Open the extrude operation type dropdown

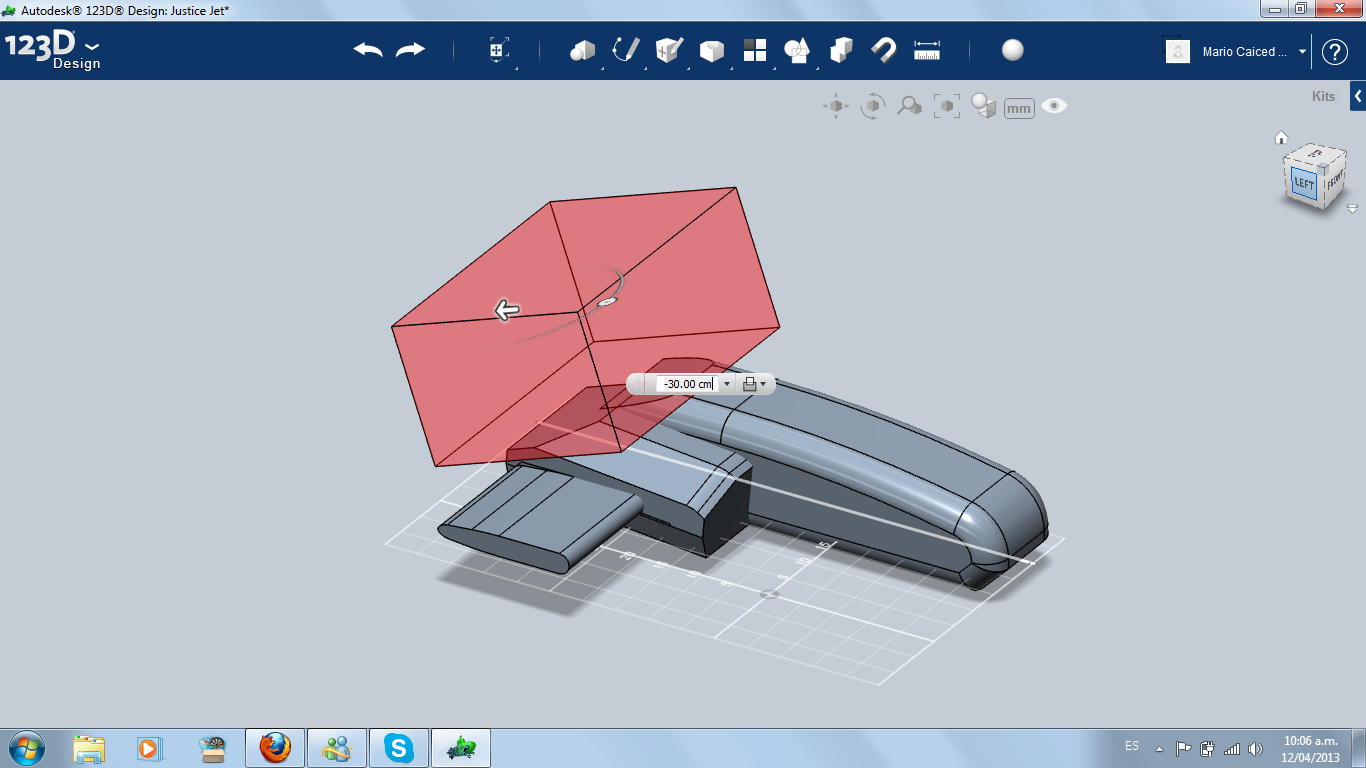[x=755, y=384]
